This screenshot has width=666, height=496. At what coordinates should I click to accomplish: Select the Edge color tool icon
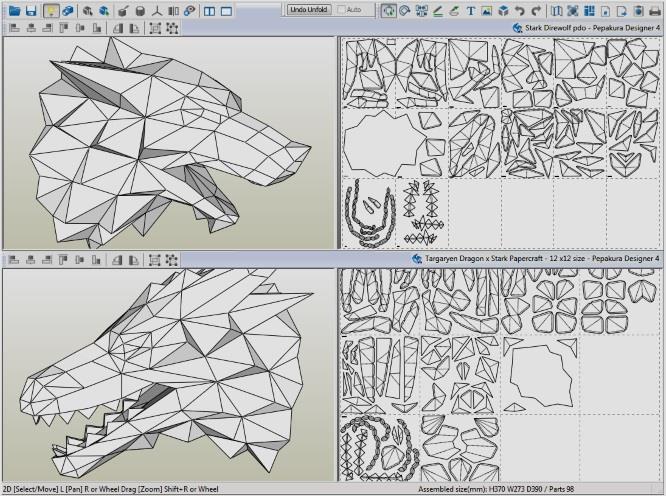[454, 11]
